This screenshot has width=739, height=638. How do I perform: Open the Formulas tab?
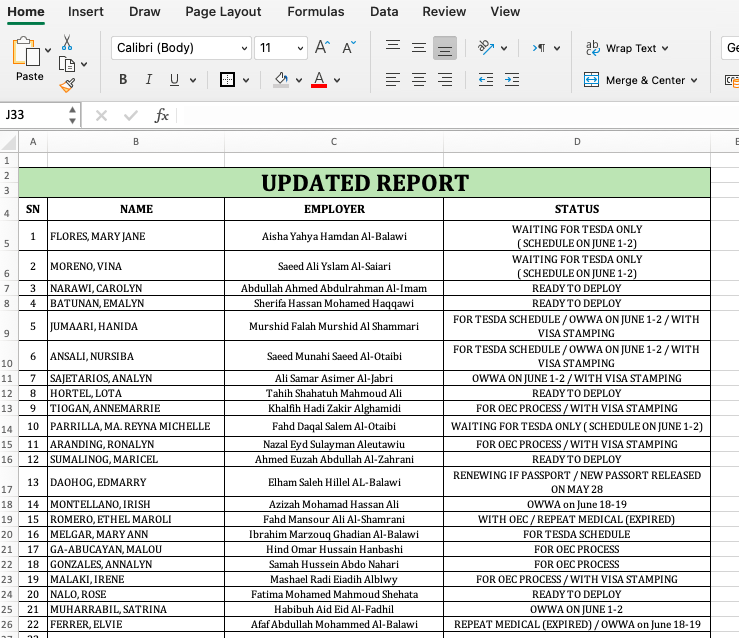[x=316, y=12]
